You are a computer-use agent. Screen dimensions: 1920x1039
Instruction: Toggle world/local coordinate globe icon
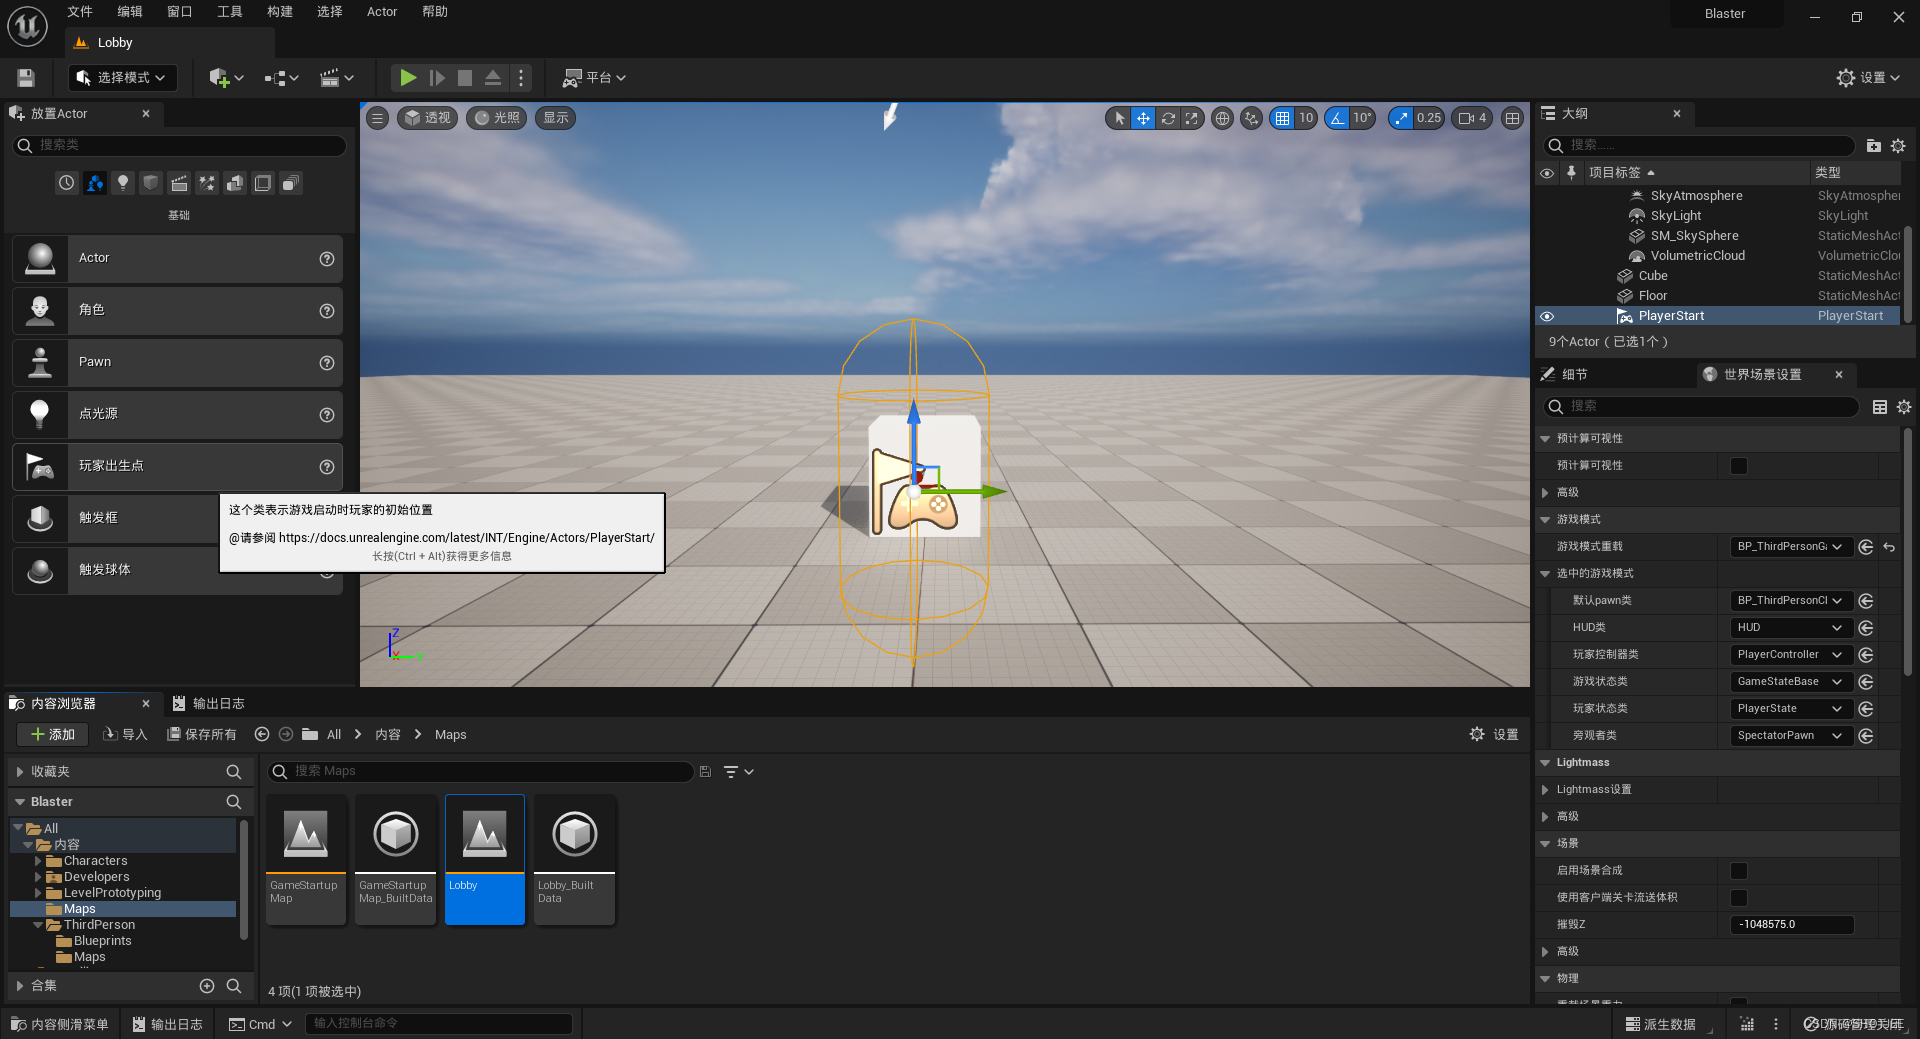[1222, 118]
